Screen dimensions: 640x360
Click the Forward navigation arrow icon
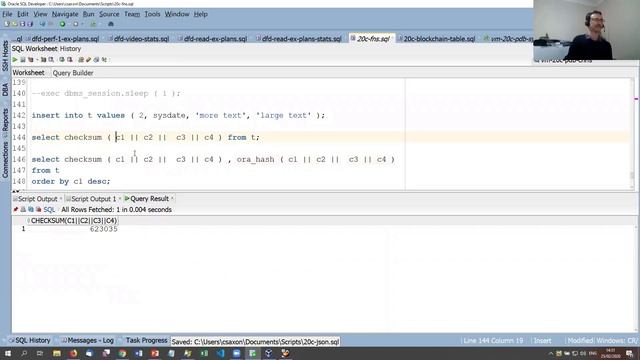coord(51,24)
